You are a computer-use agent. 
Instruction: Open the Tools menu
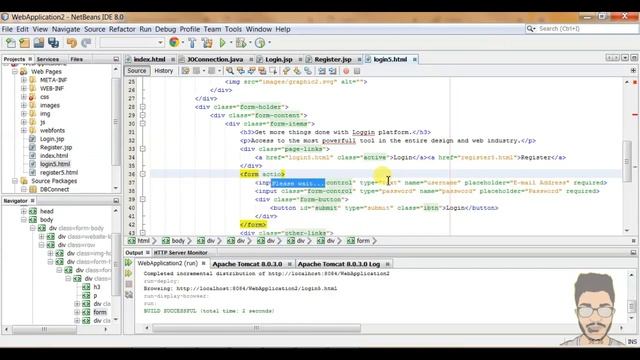click(x=233, y=29)
